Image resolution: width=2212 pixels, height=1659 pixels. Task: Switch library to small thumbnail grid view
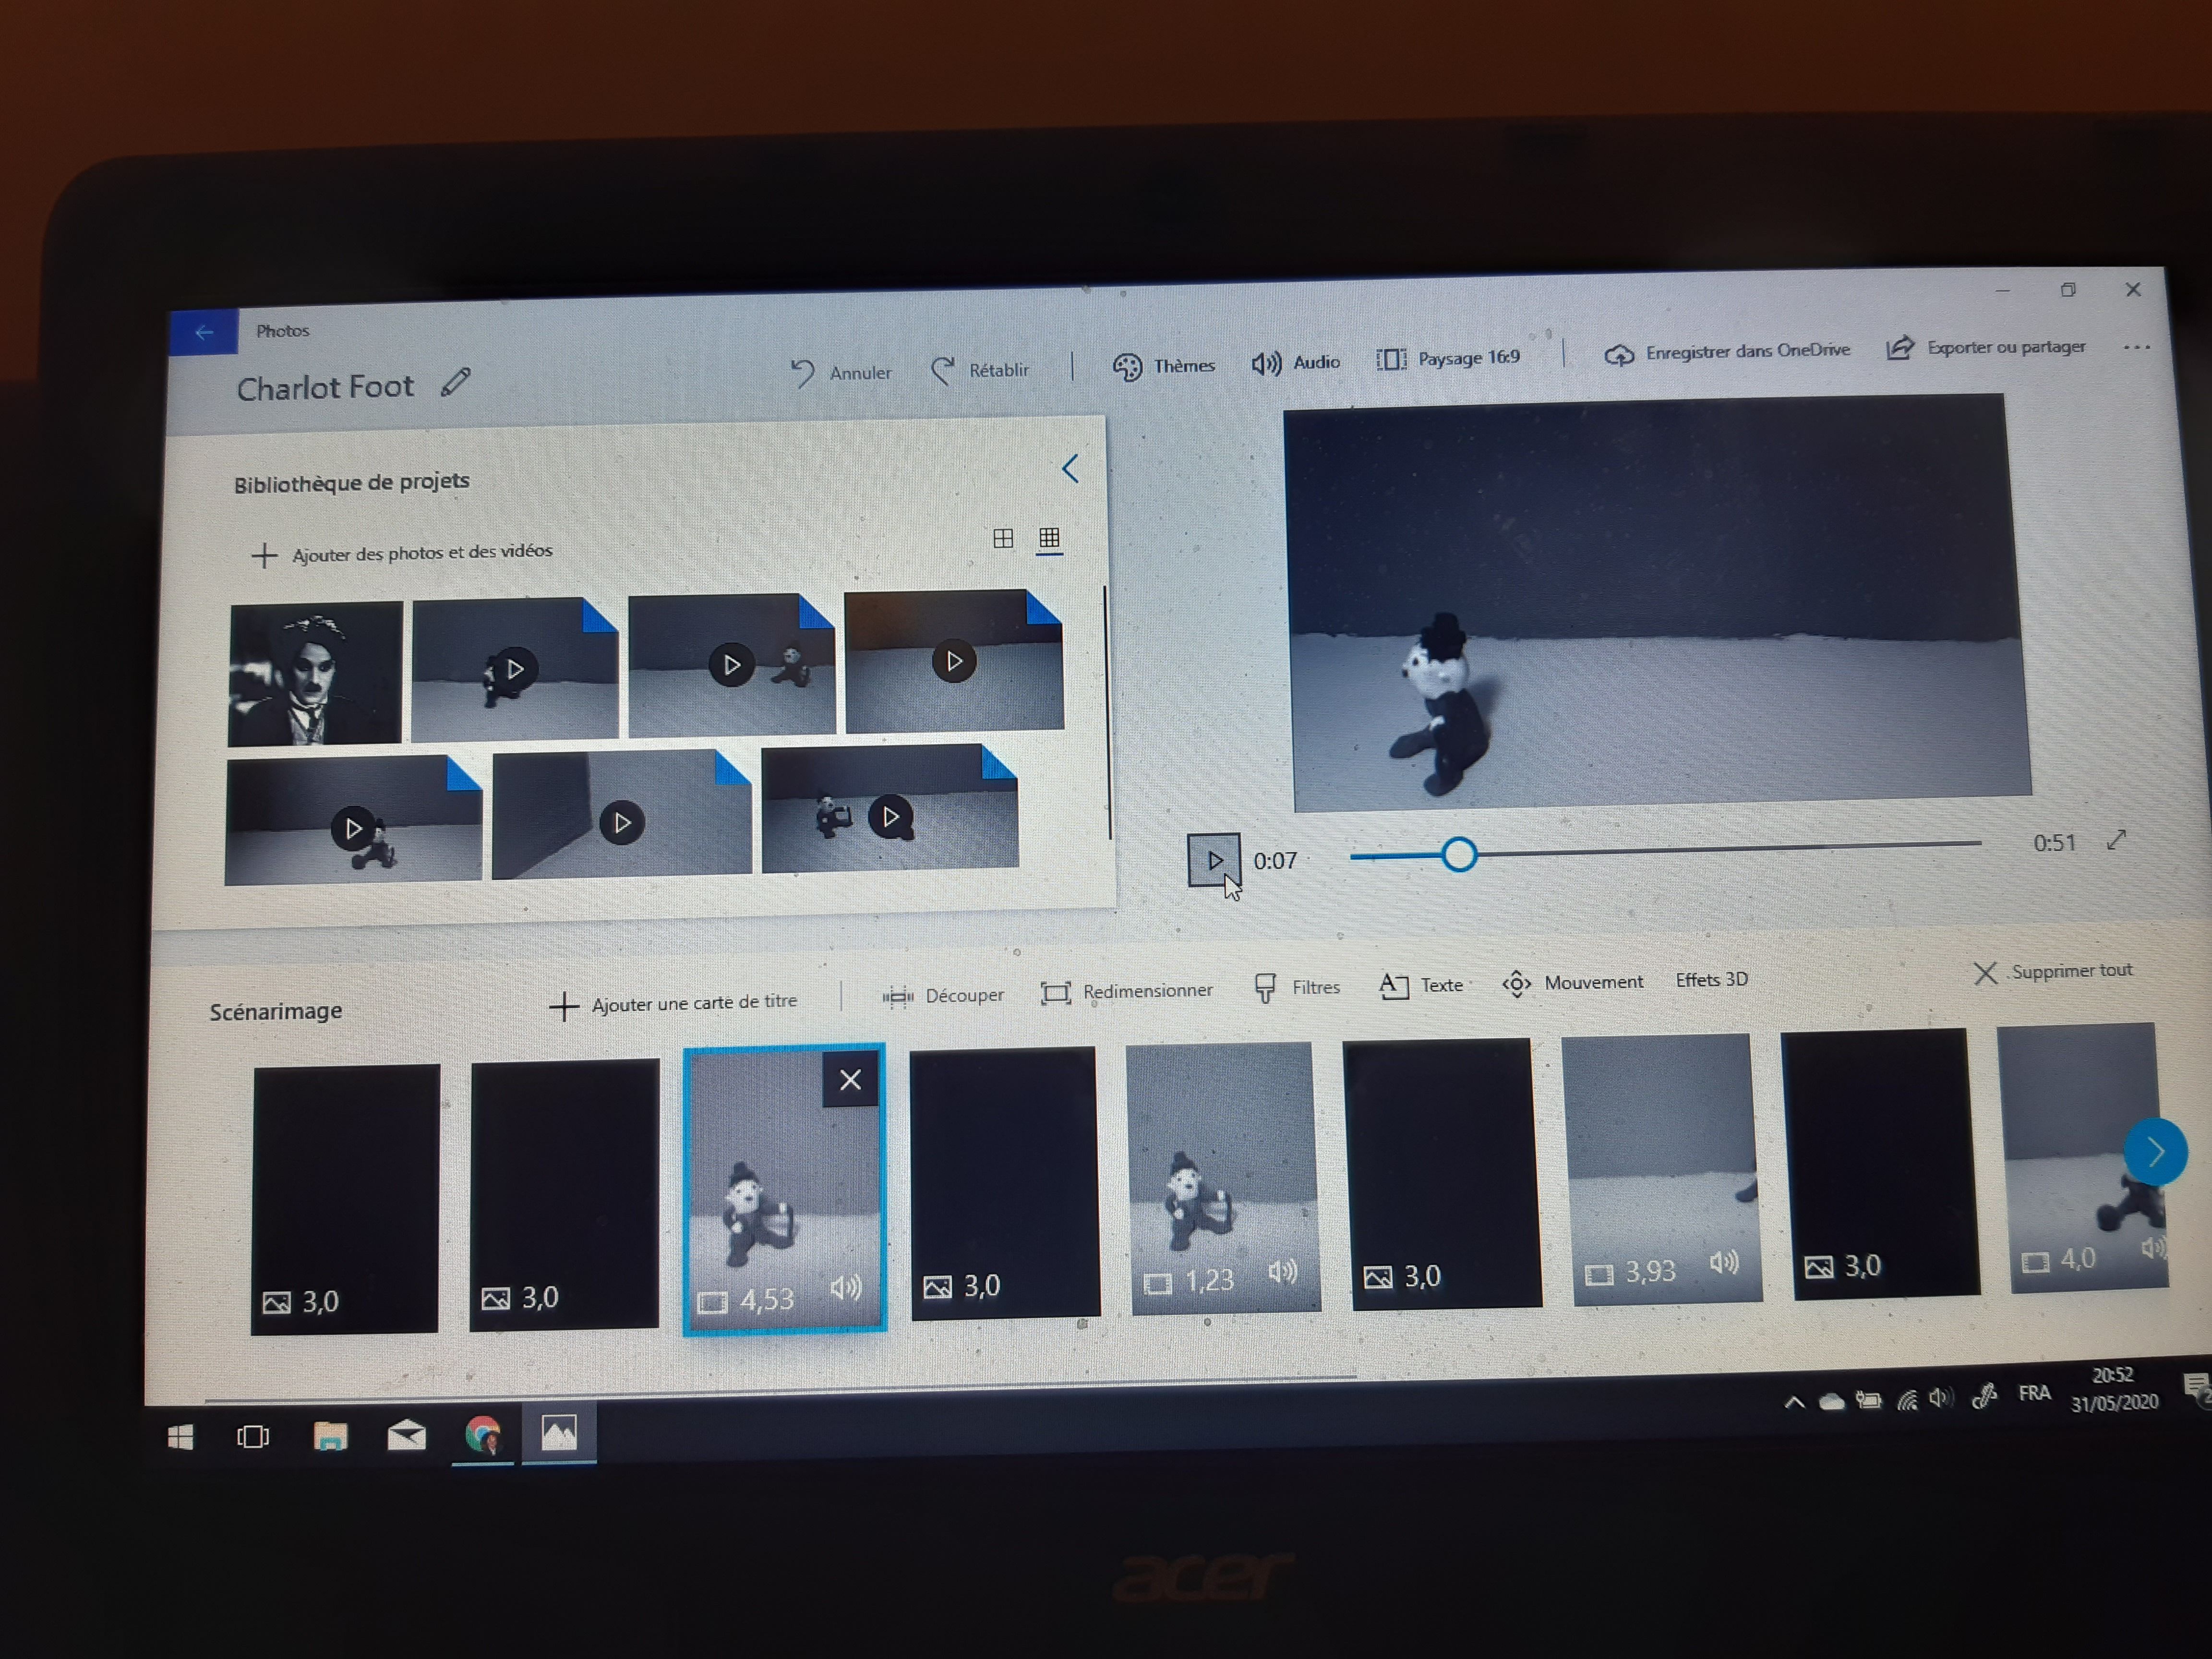[1049, 538]
